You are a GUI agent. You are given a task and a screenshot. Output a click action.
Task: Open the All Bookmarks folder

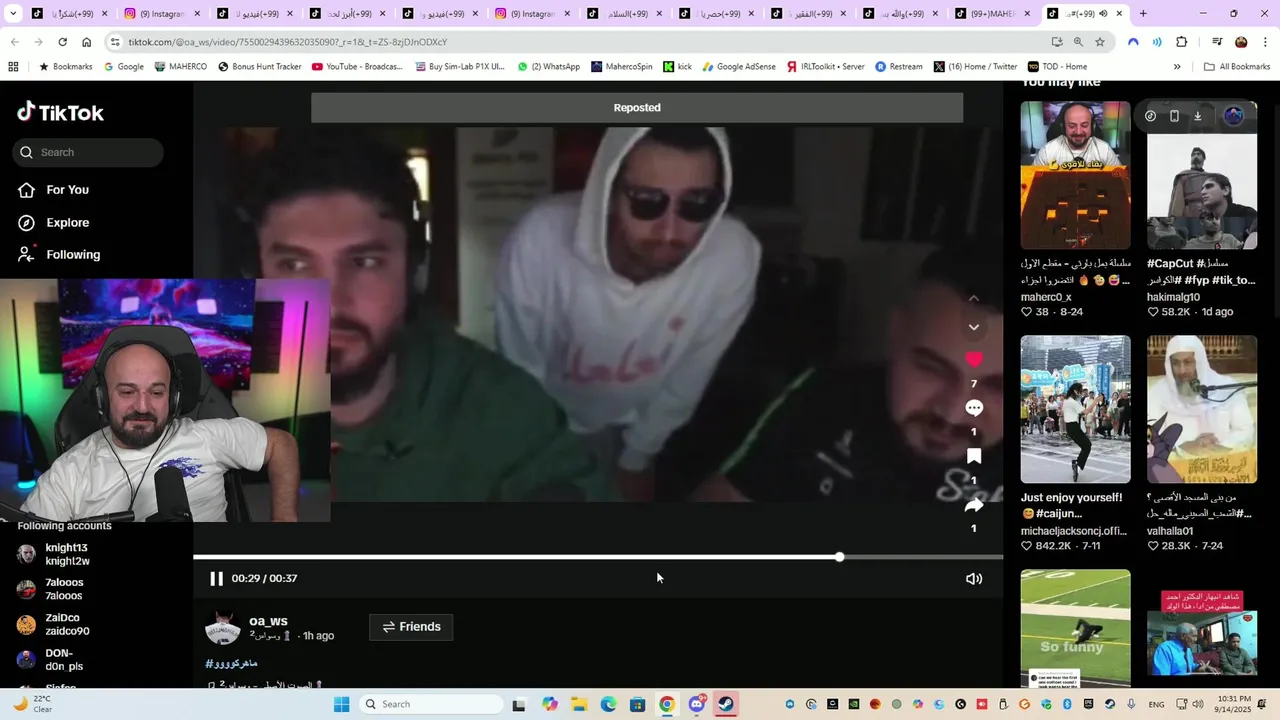(1237, 67)
